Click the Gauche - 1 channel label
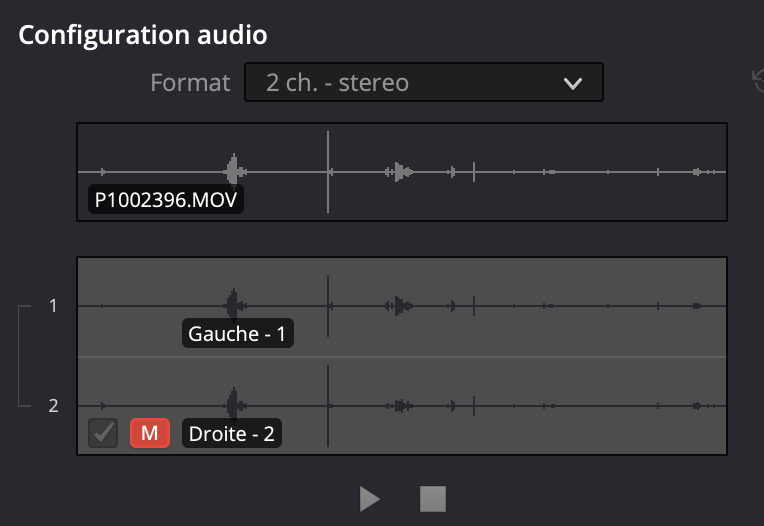Image resolution: width=764 pixels, height=526 pixels. [237, 333]
